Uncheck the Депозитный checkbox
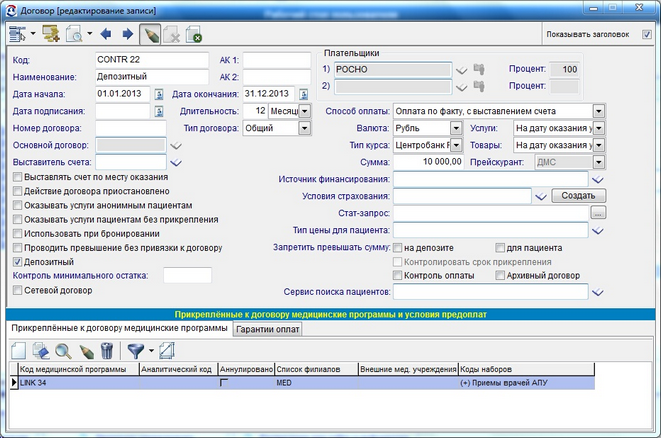 pyautogui.click(x=17, y=262)
